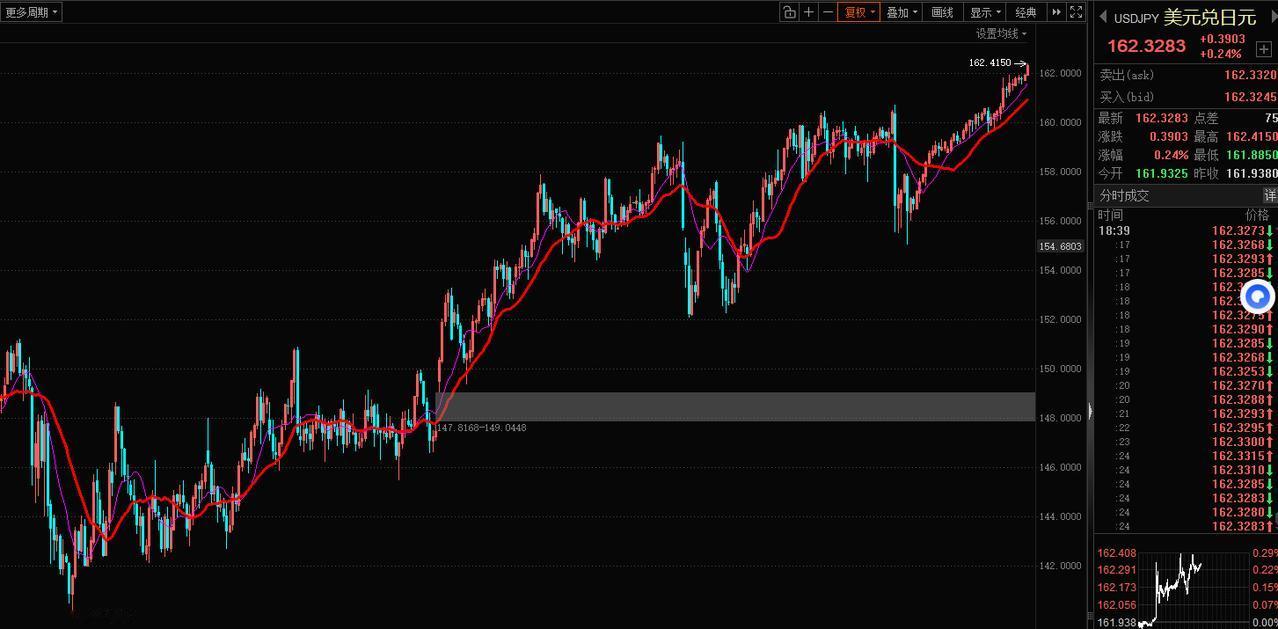1278x629 pixels.
Task: Click the panel collapse handle beside chart
Action: pos(1089,412)
